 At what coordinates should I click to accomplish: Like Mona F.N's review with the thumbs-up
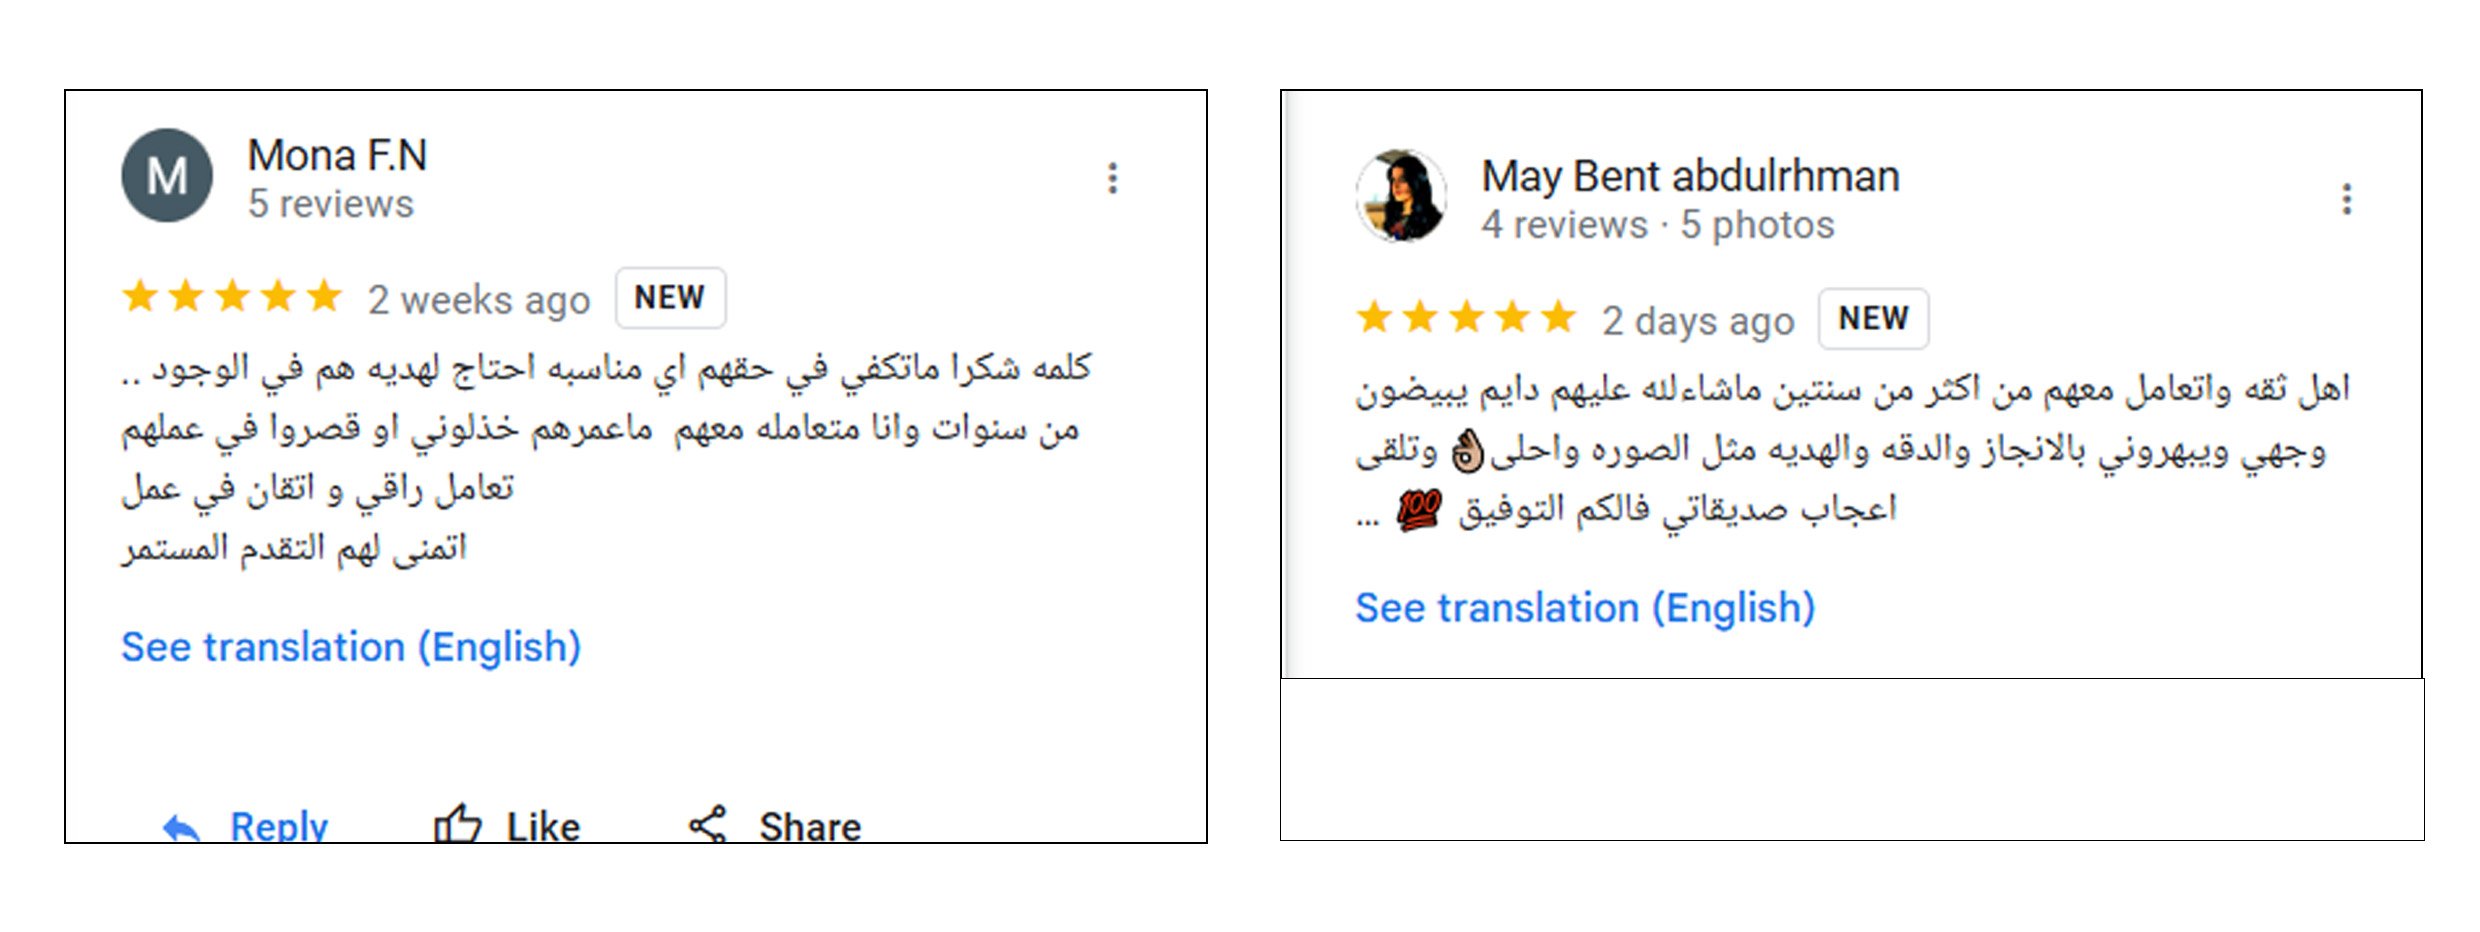(458, 825)
